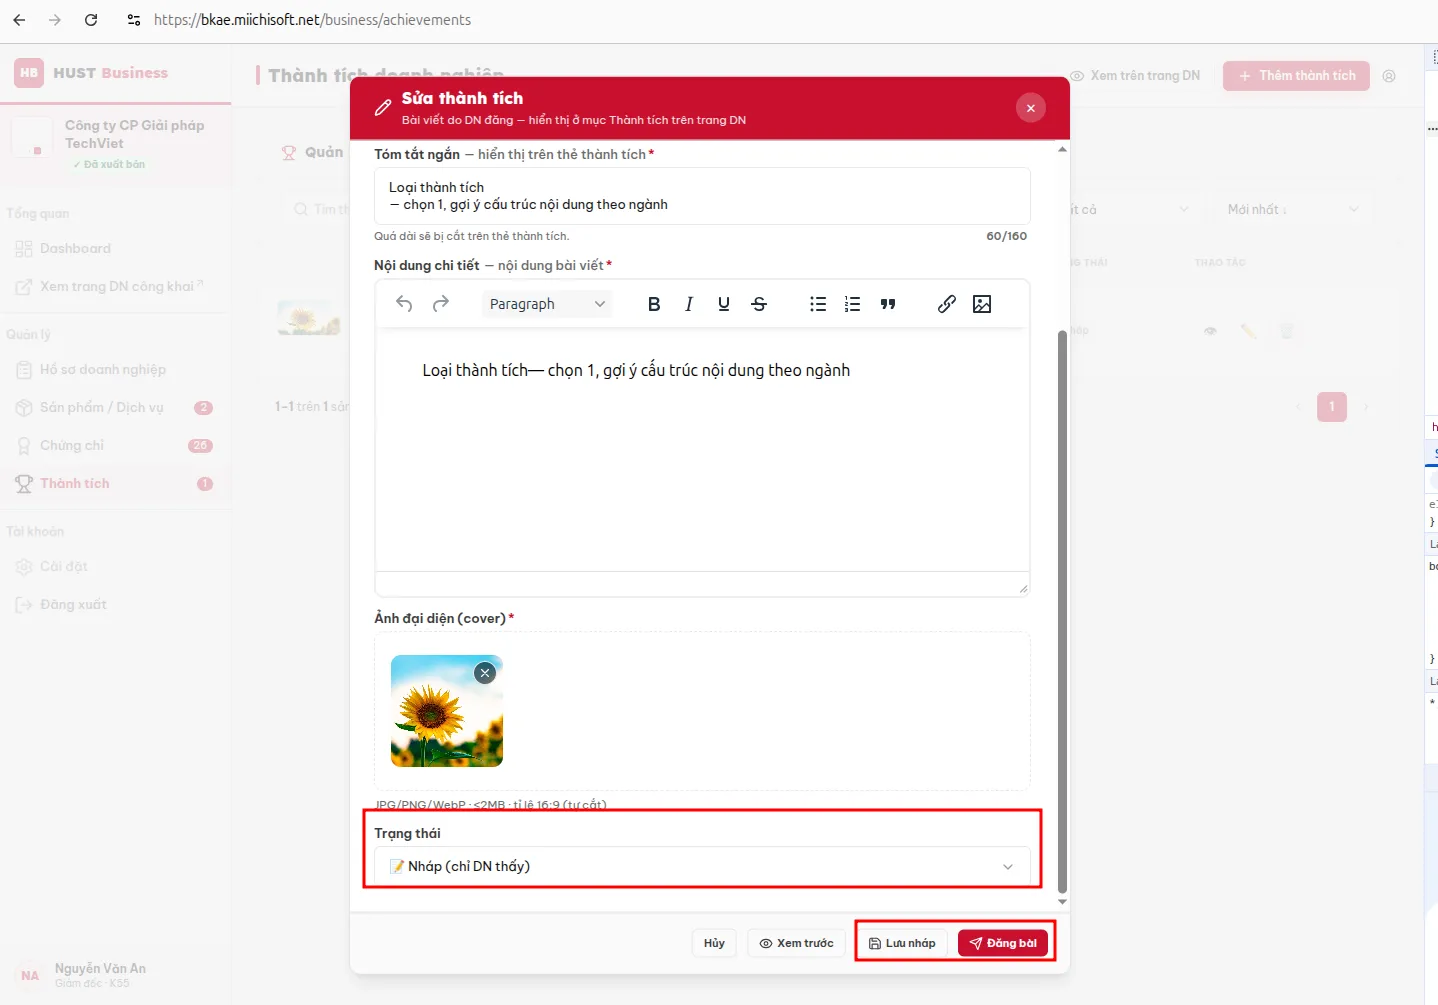Insert an image into the article
The image size is (1438, 1005).
click(x=982, y=304)
